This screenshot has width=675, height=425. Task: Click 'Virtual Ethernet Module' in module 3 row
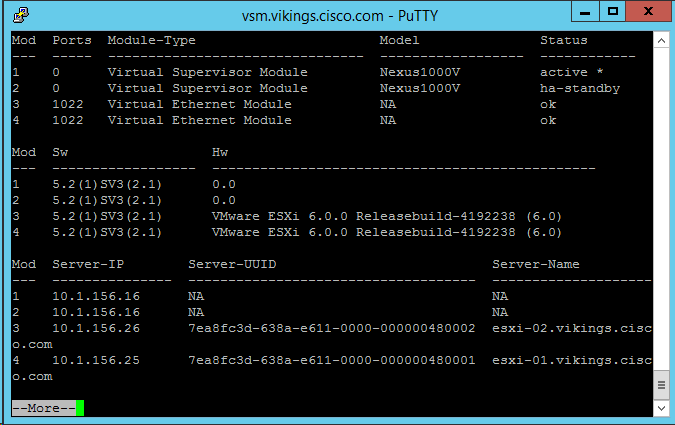(x=199, y=104)
